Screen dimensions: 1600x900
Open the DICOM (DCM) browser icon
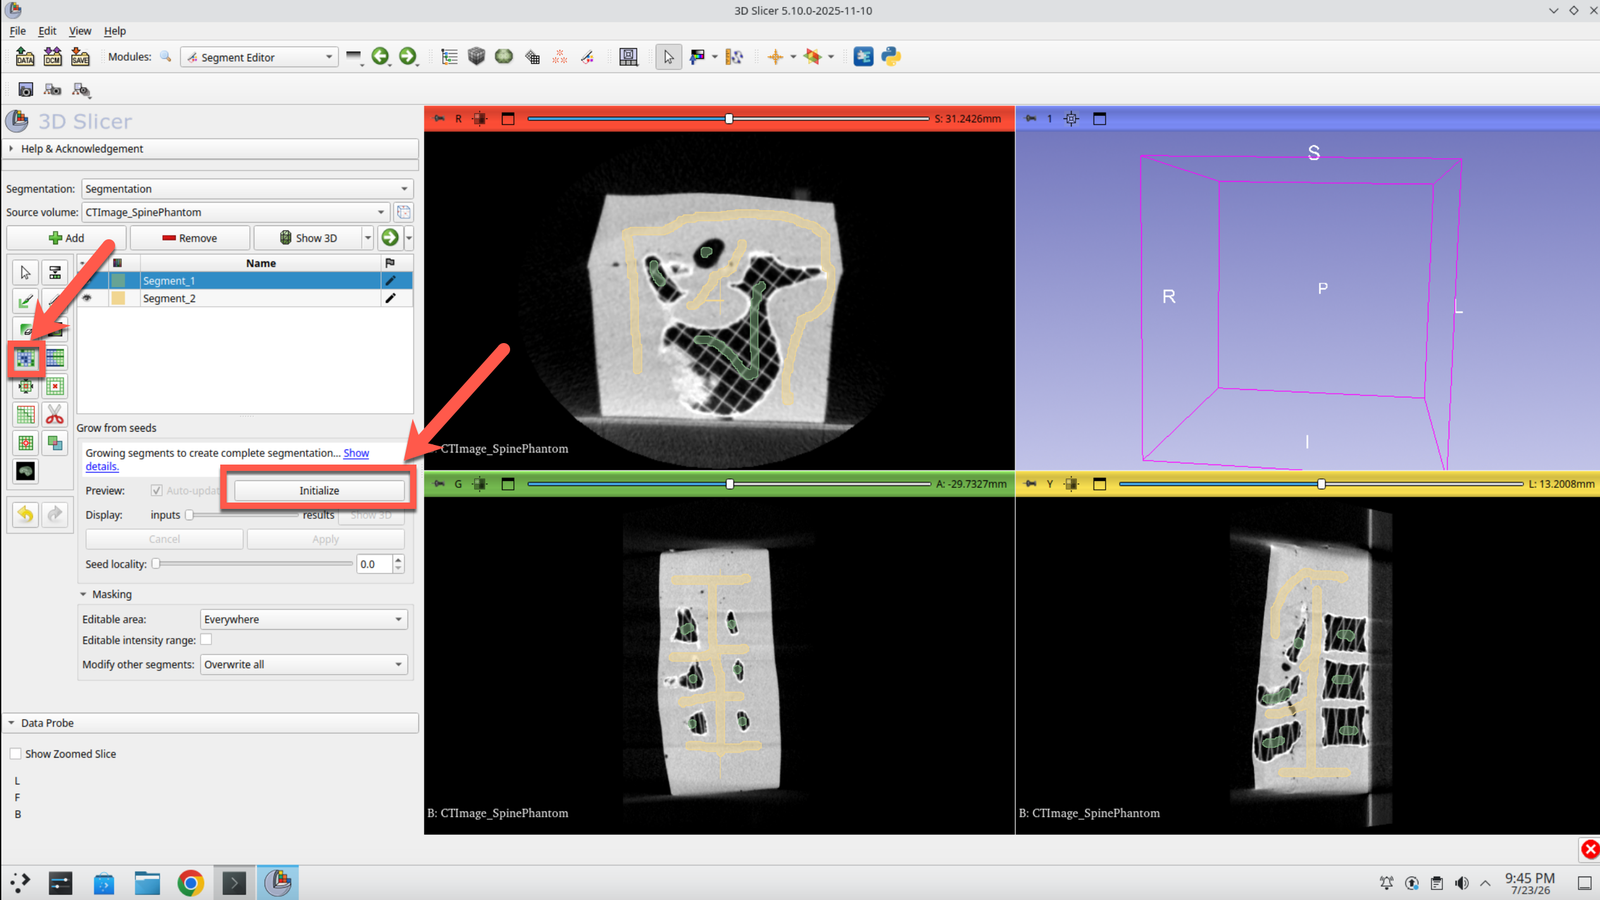point(52,57)
